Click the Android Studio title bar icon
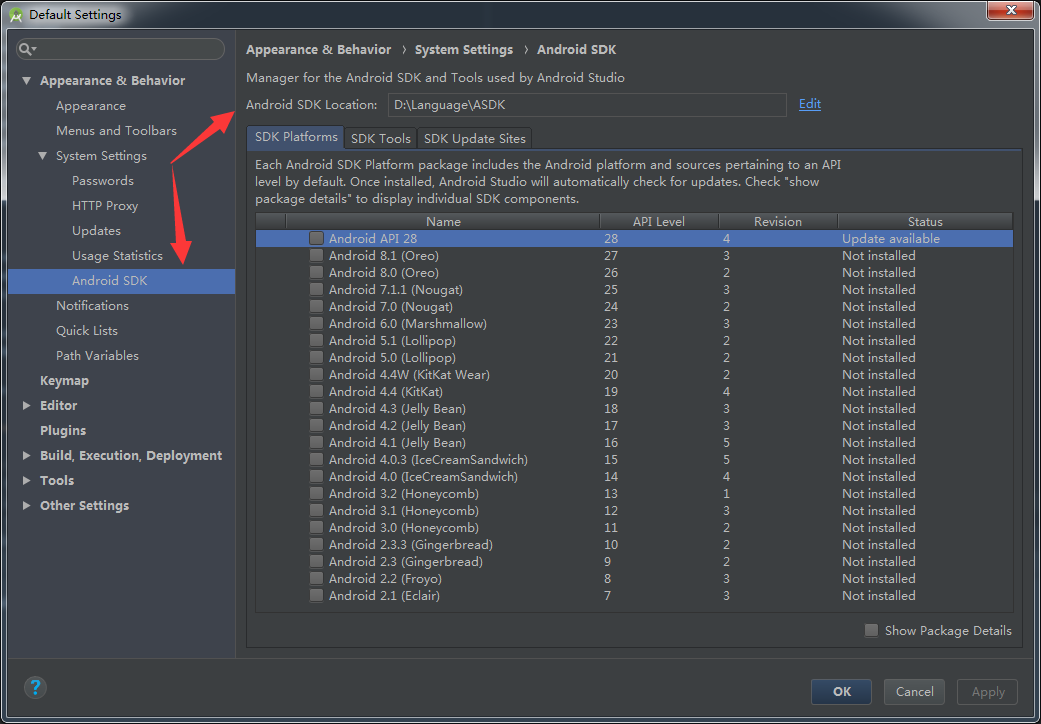 (x=15, y=14)
